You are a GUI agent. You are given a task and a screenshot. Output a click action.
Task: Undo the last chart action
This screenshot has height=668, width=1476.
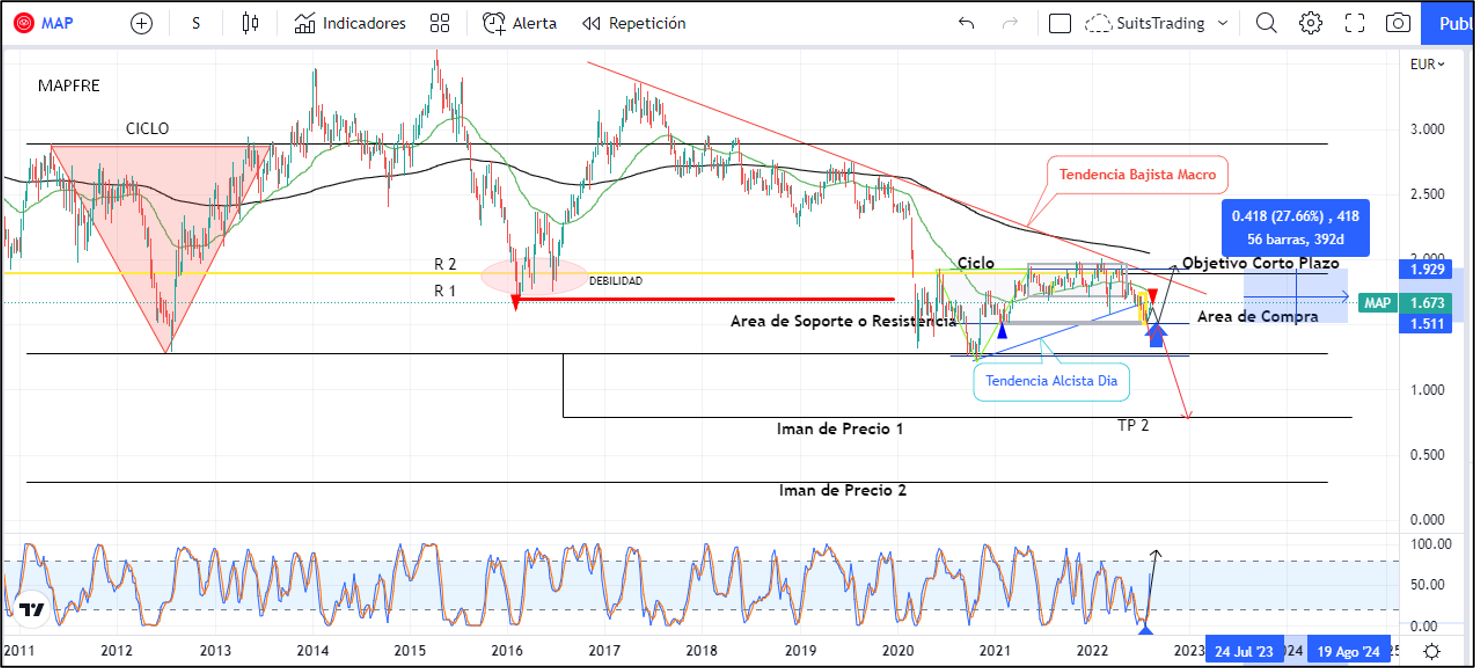[x=966, y=23]
